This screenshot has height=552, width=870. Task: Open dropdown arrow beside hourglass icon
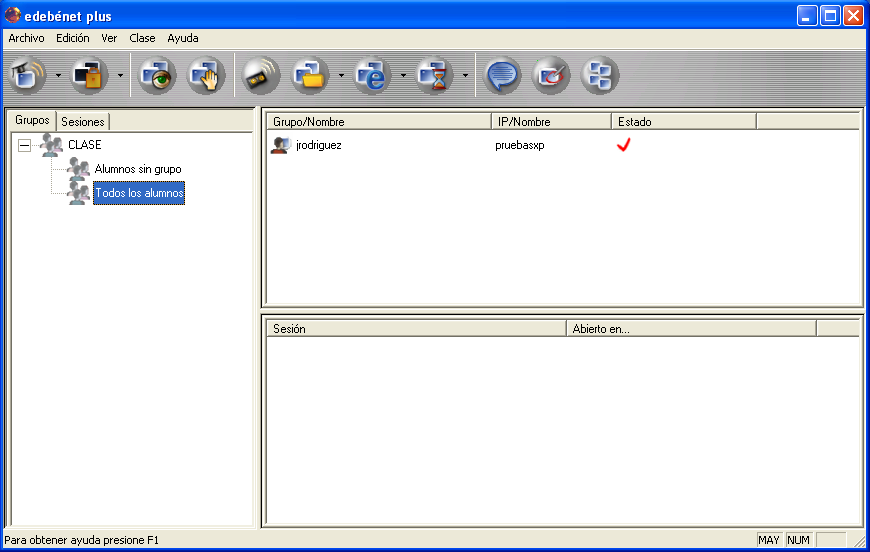tap(465, 76)
